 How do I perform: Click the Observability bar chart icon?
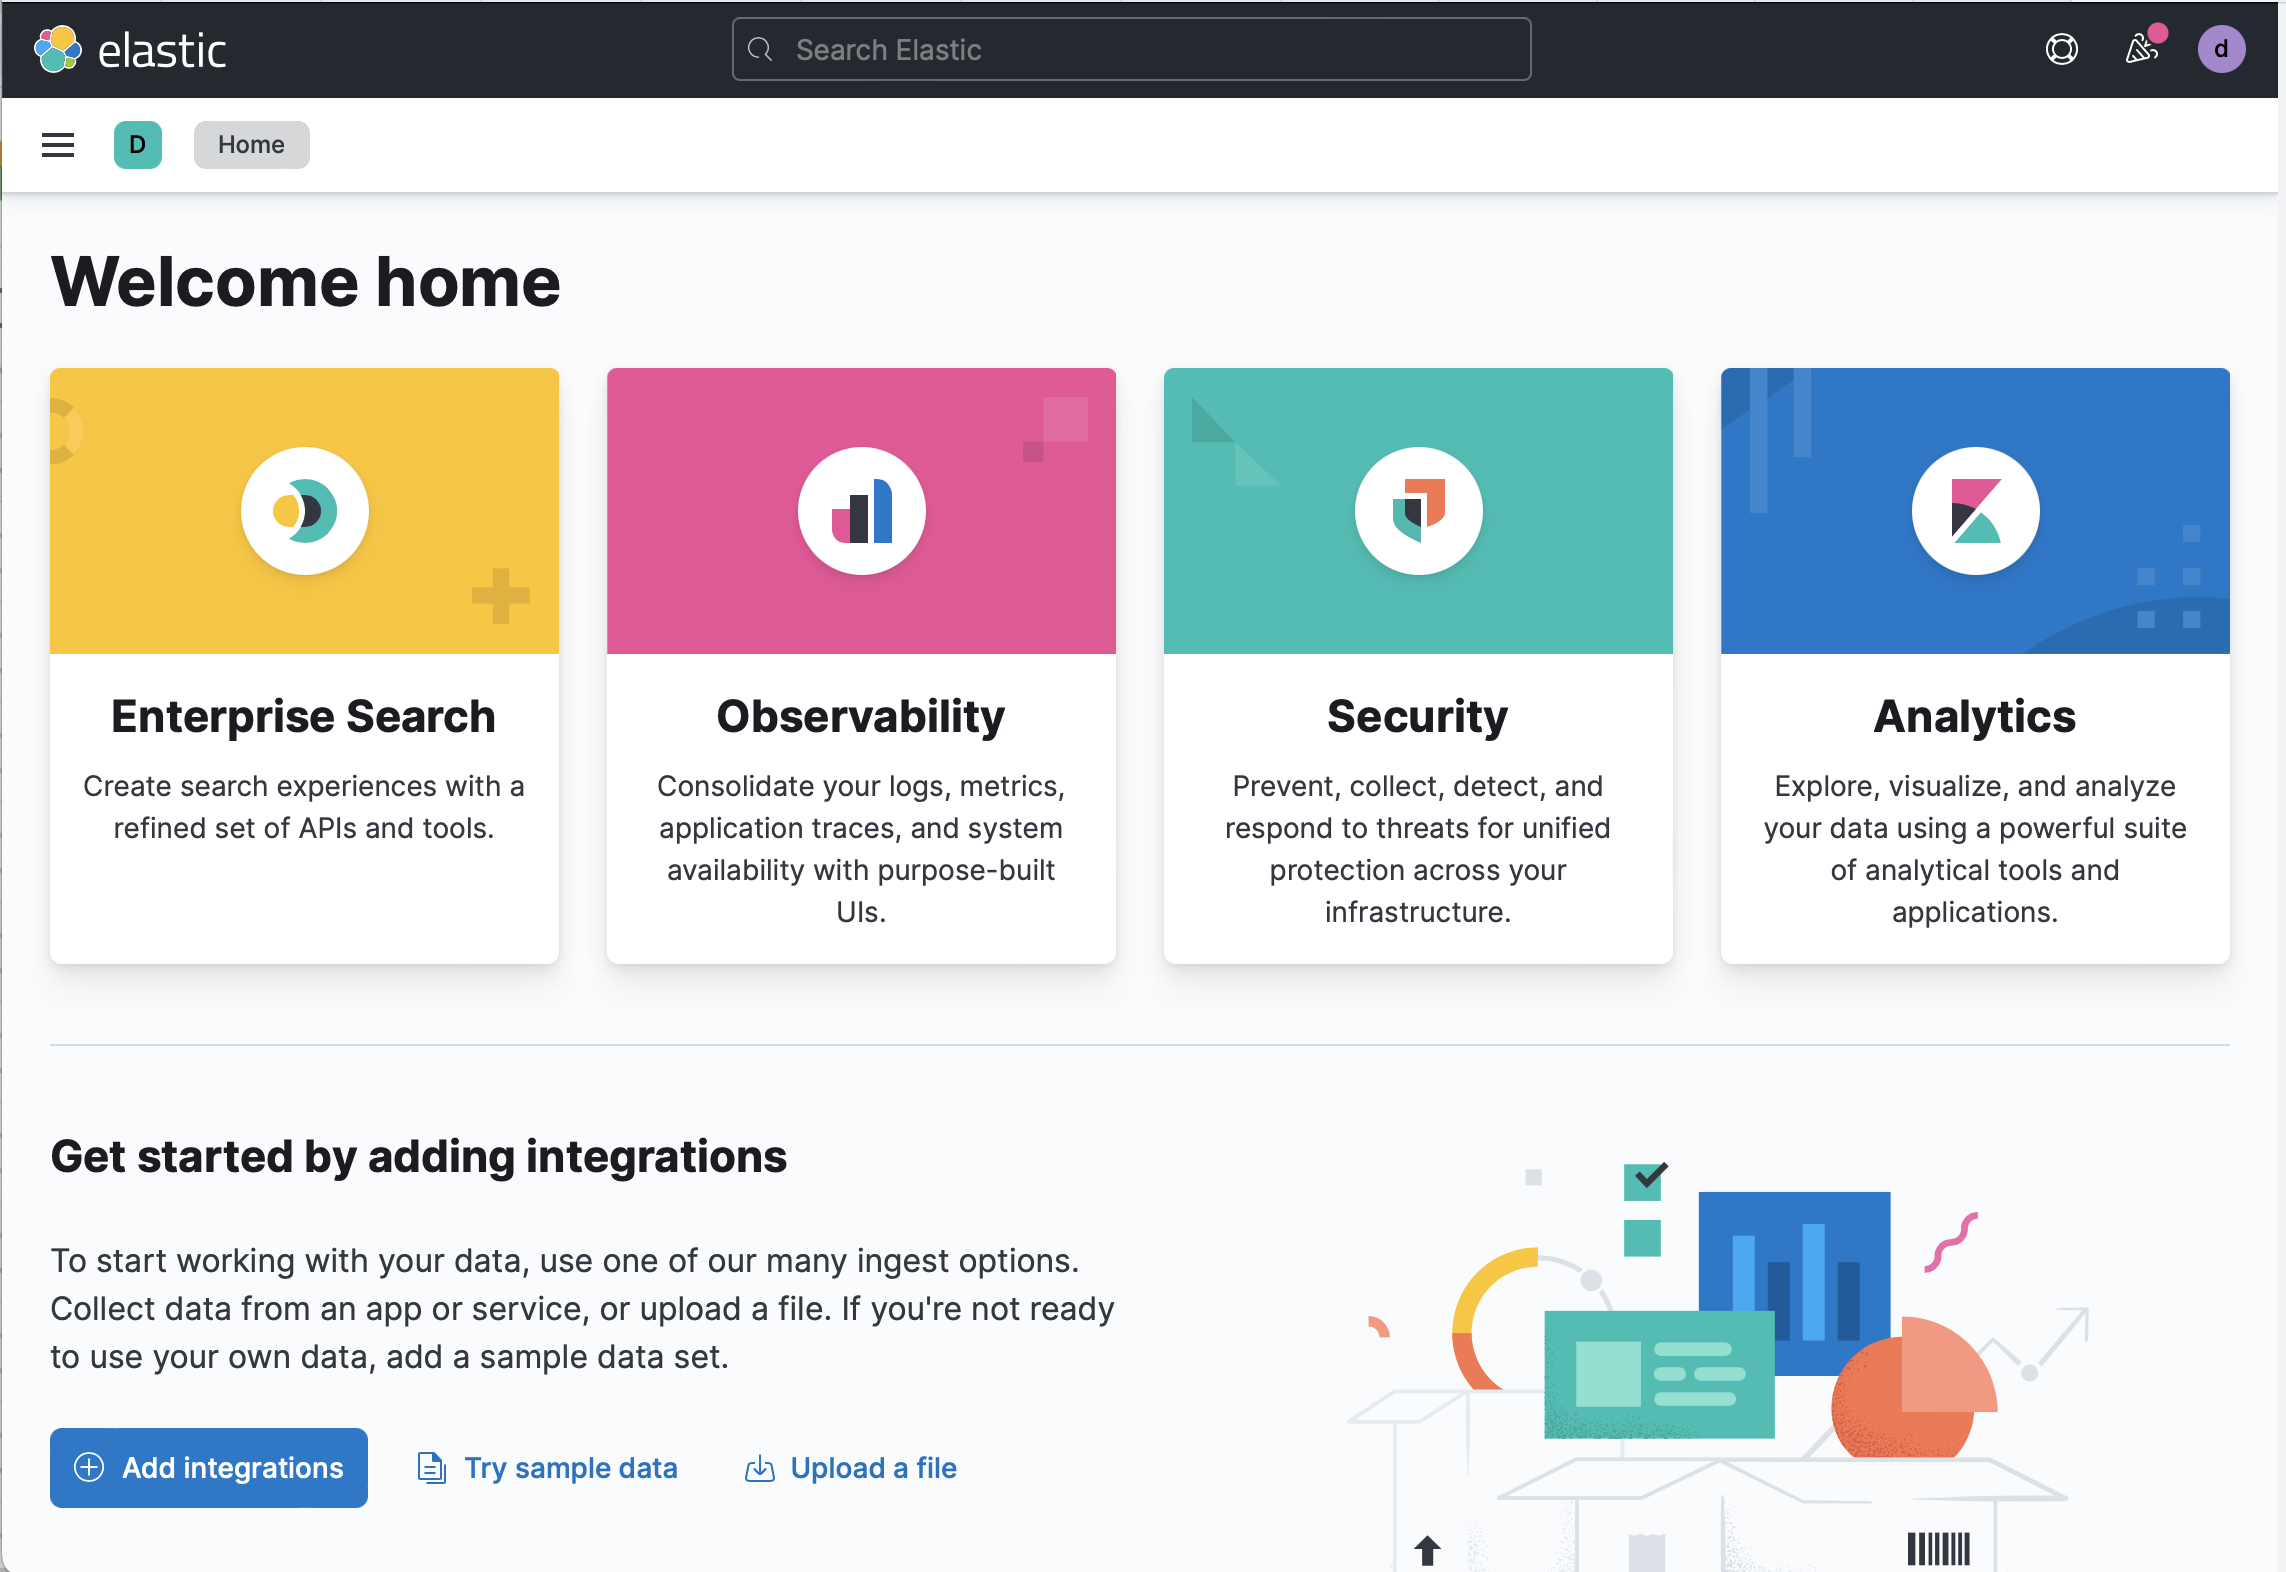861,510
